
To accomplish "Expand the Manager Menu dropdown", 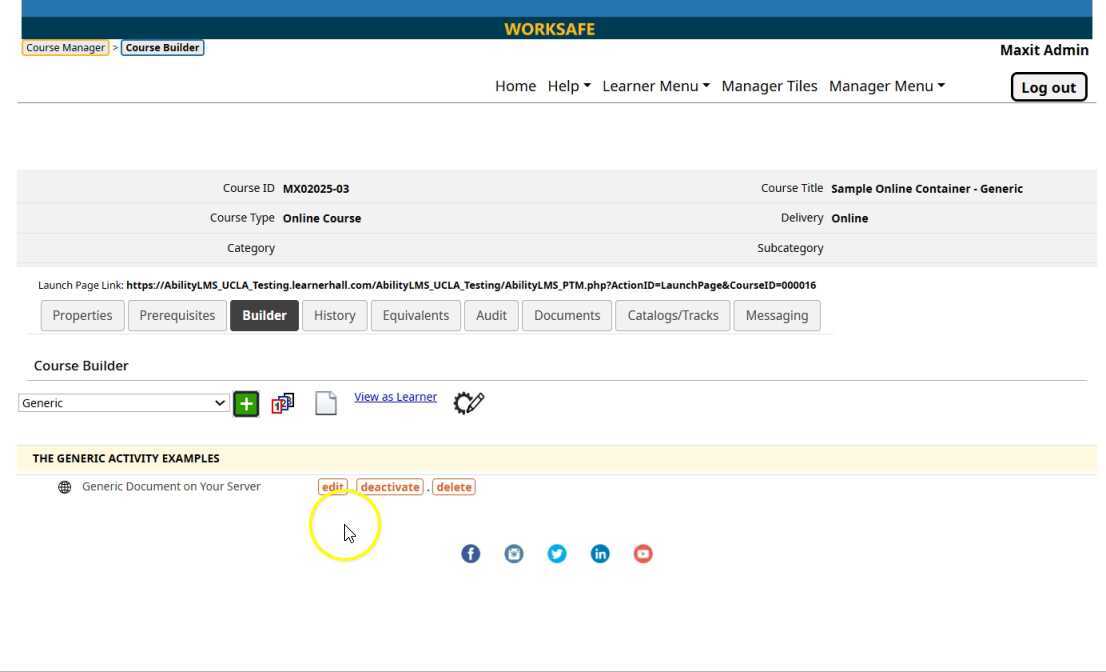I will tap(887, 86).
